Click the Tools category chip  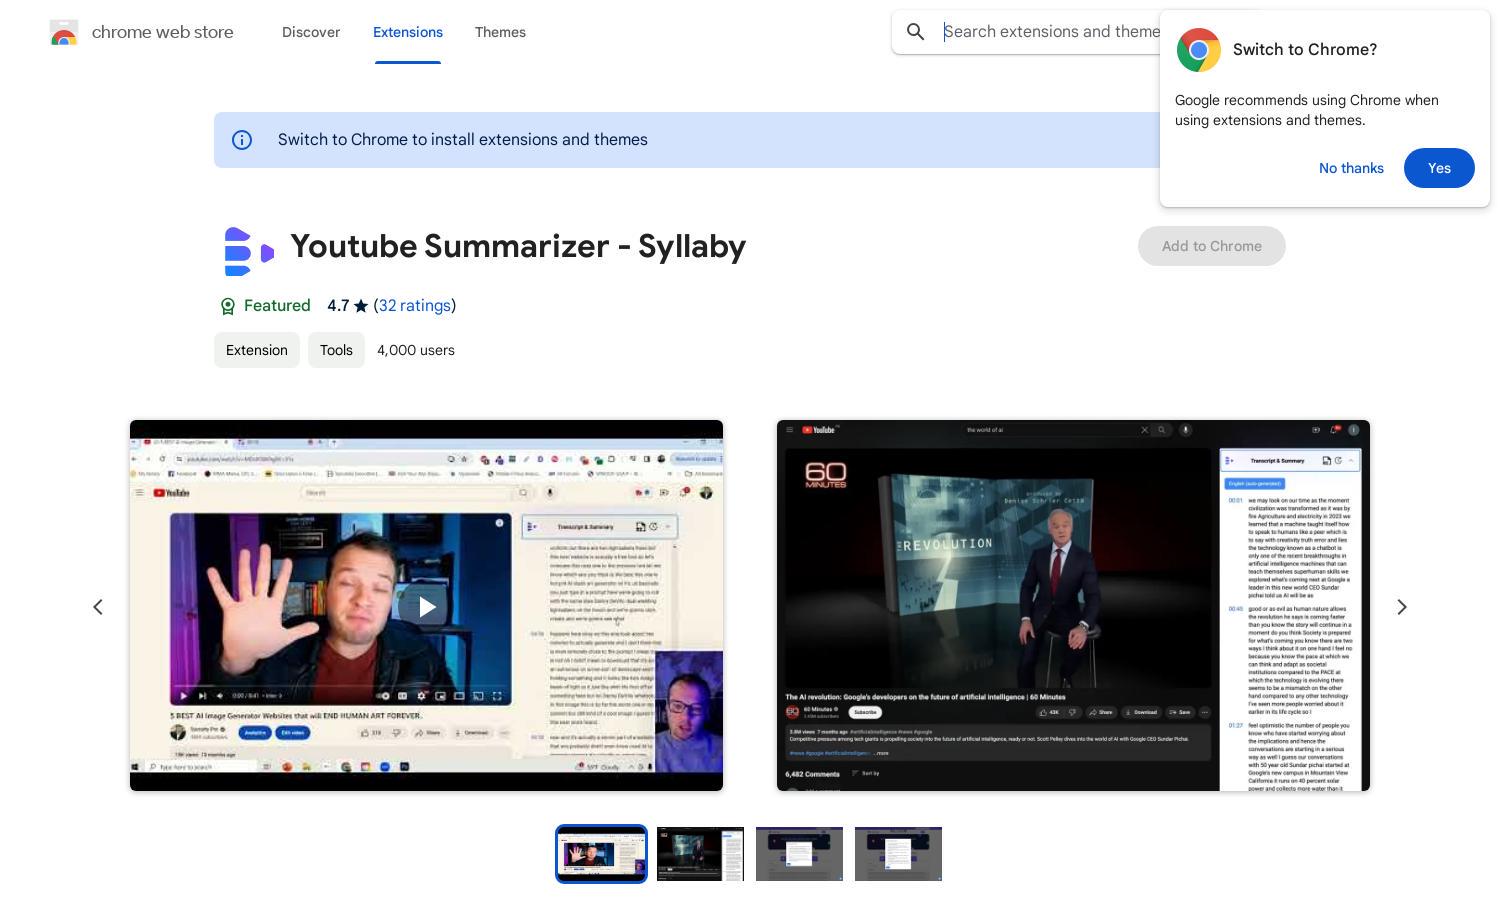[x=336, y=350]
